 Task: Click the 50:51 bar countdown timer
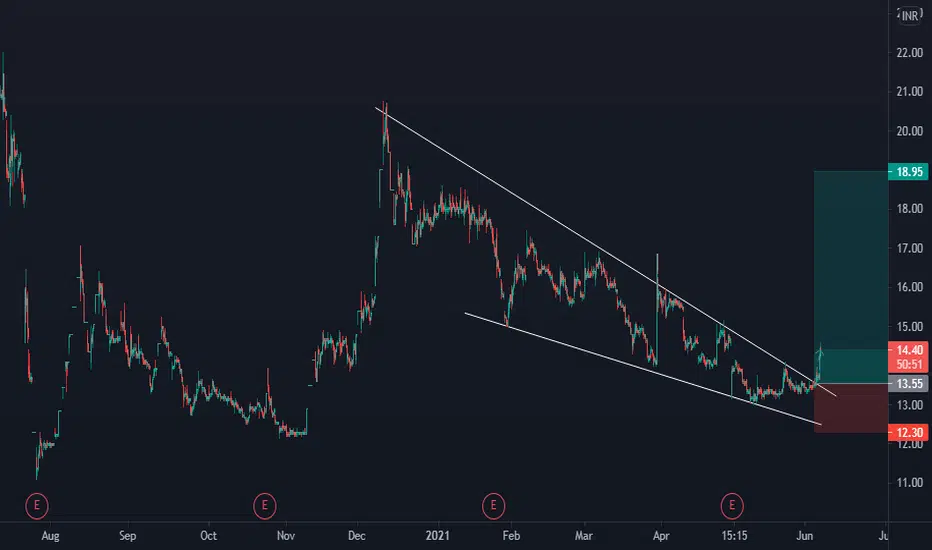908,364
